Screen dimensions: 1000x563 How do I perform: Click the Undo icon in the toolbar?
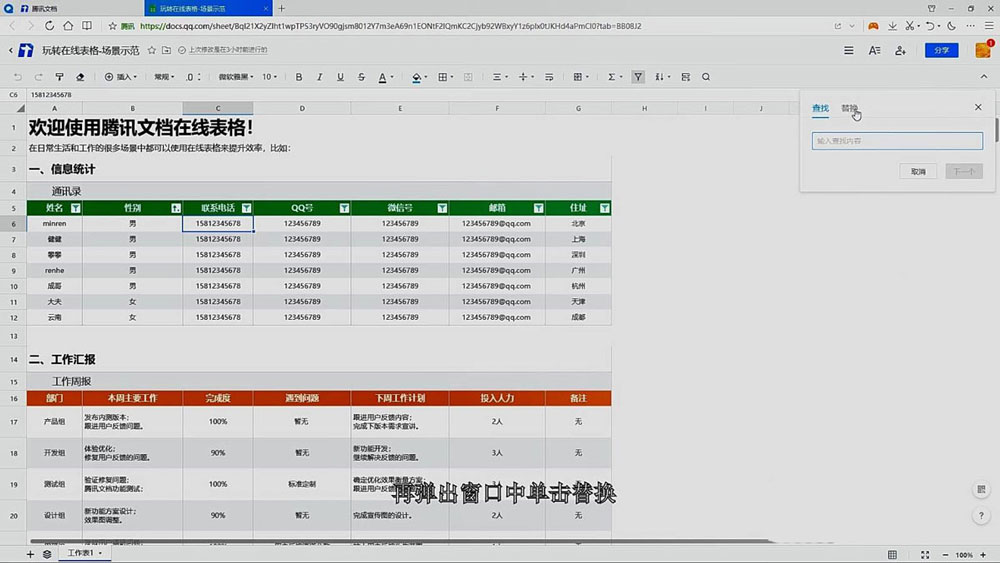[x=18, y=77]
